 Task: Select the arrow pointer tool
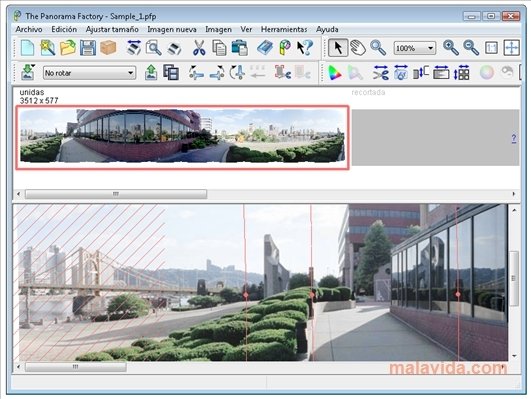338,48
